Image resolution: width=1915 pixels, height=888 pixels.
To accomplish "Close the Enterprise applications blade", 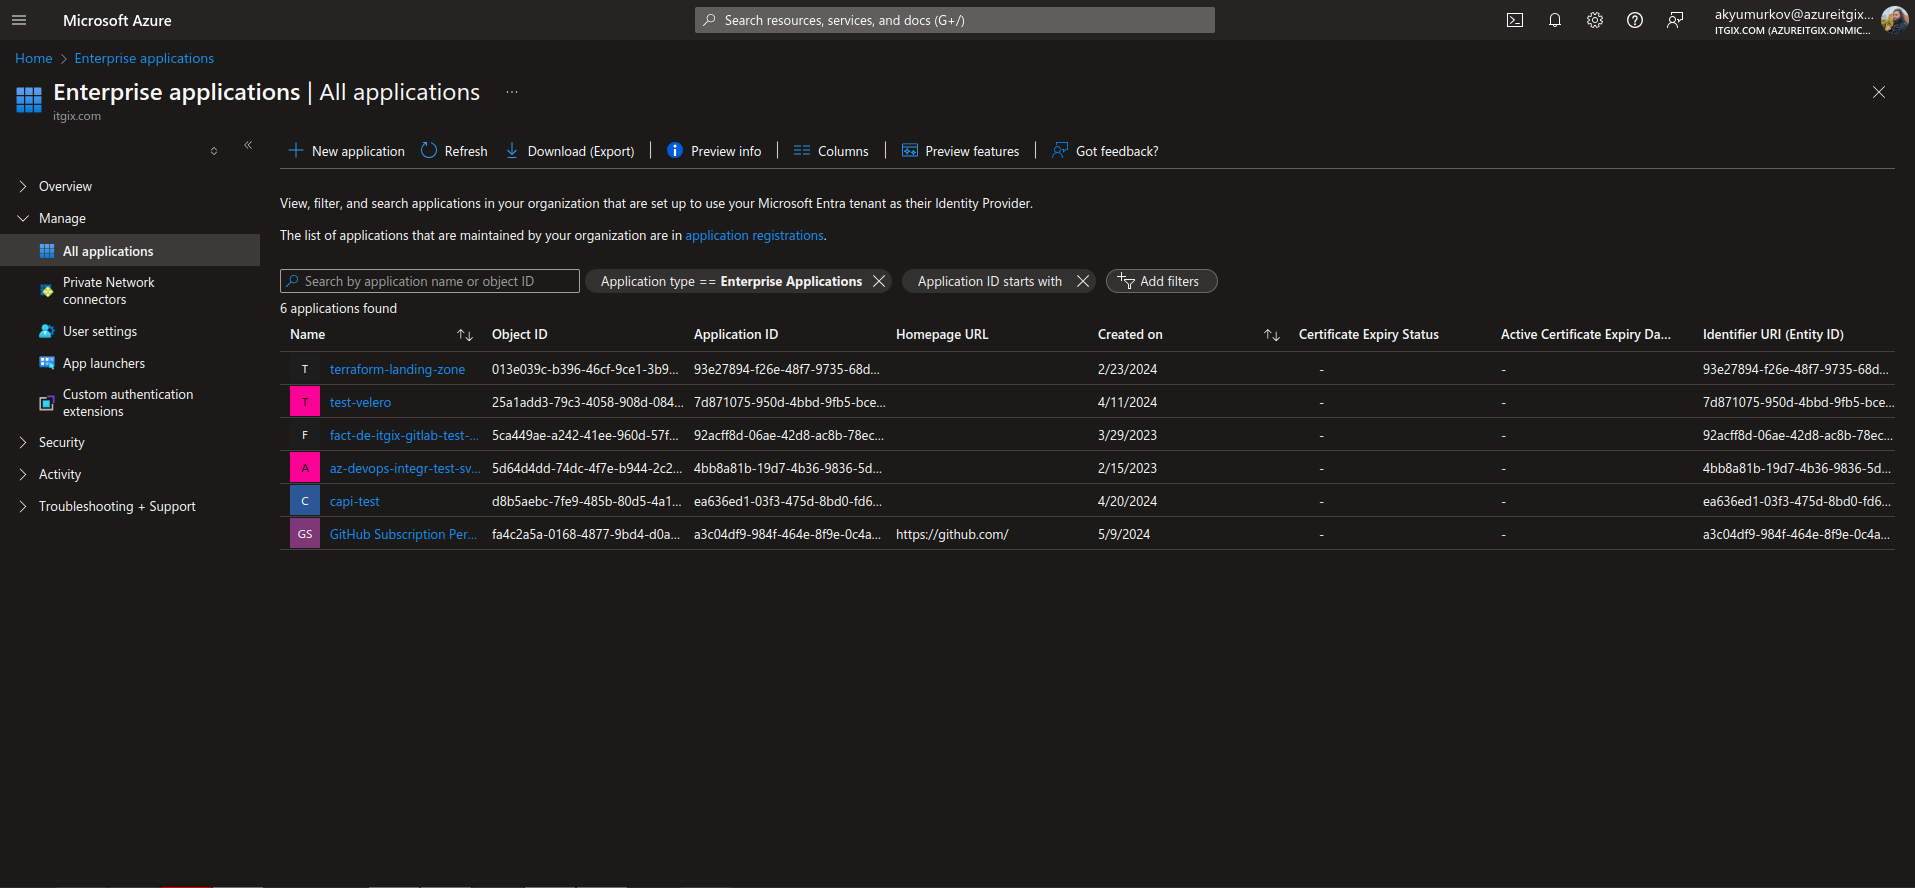I will click(1879, 92).
